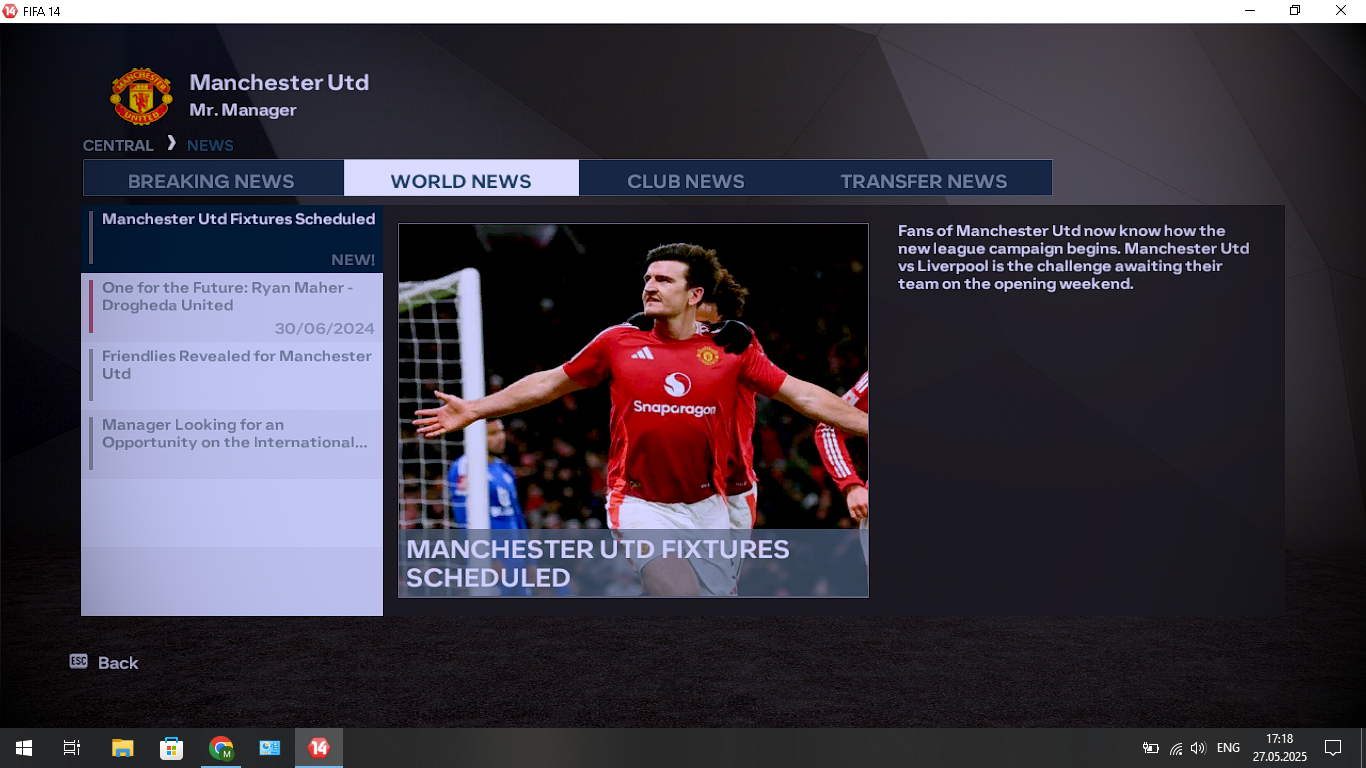Click the ENG language indicator
Screen dimensions: 1366x768
point(1228,748)
